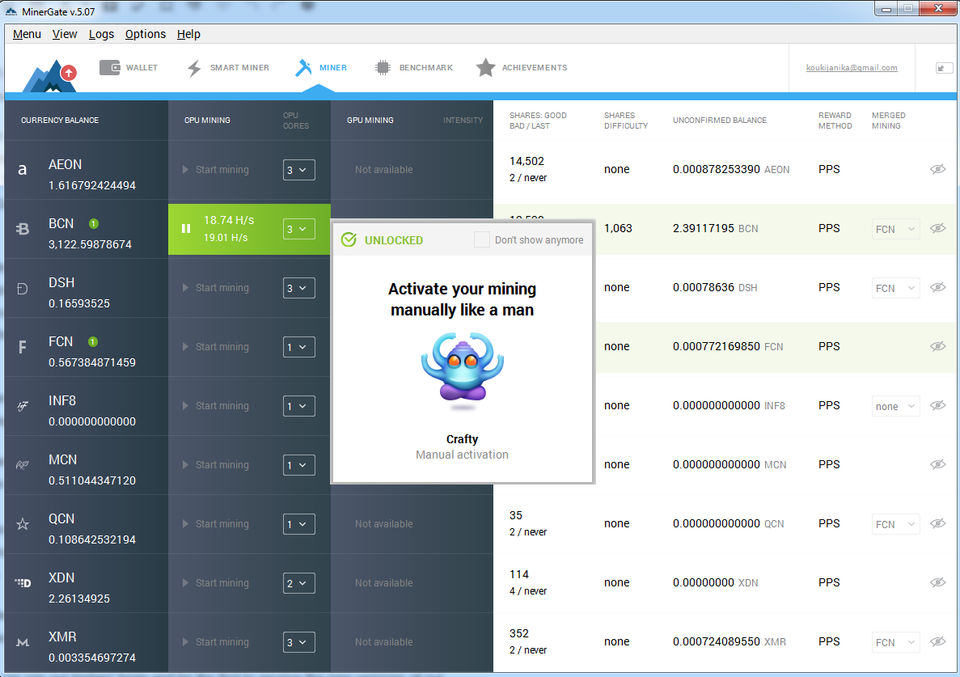This screenshot has width=960, height=677.
Task: Click the Achievements star icon
Action: [486, 67]
